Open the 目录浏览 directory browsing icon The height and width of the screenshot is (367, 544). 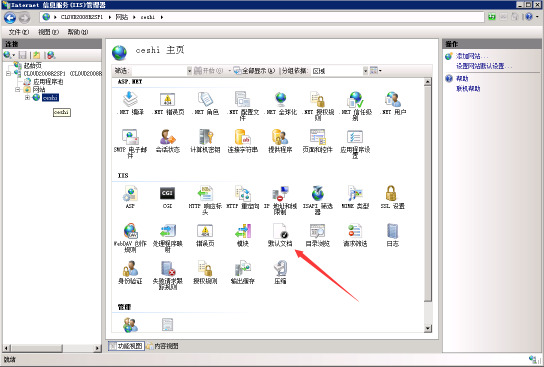pos(317,235)
